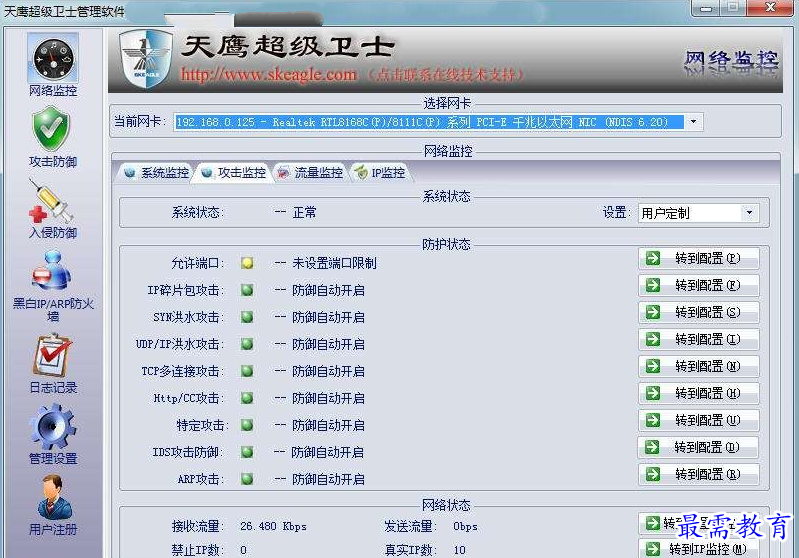
Task: Open 黑白IP/ARP防火墙 icon
Action: [51, 271]
